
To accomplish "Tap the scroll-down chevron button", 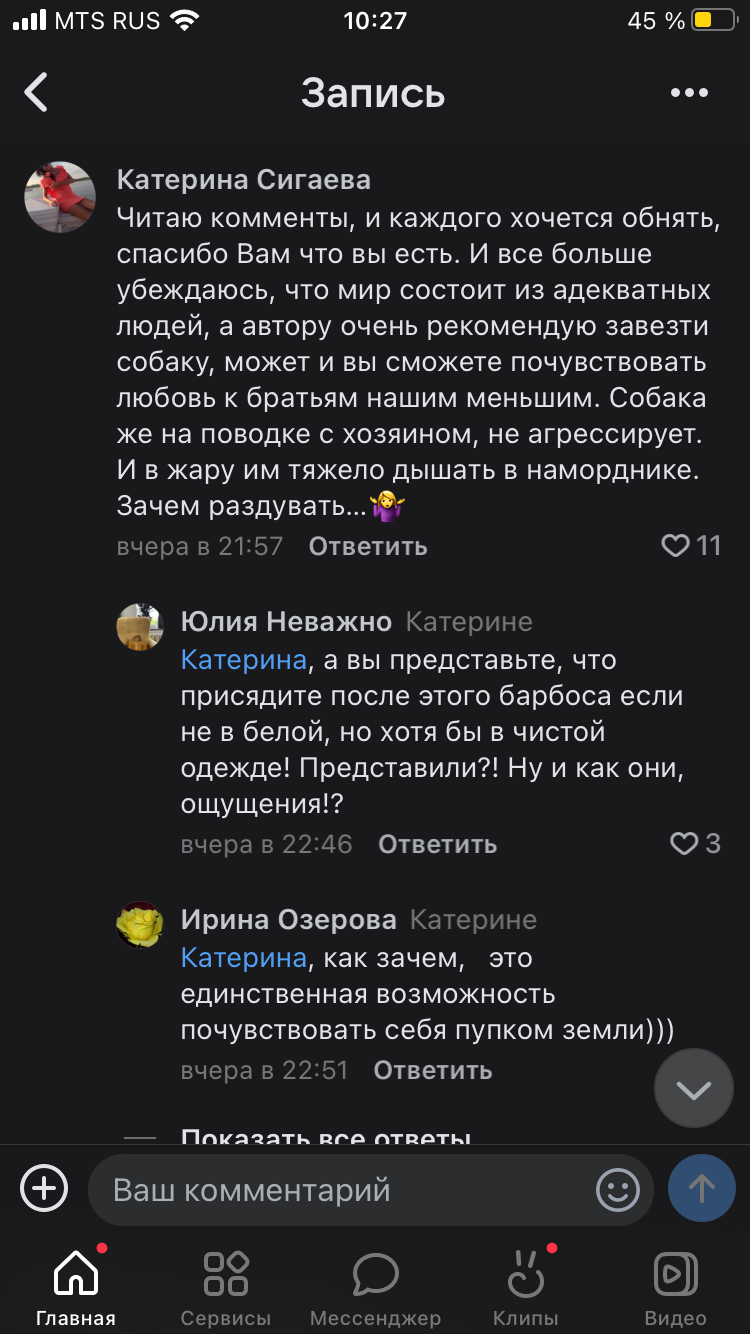I will pyautogui.click(x=693, y=1089).
